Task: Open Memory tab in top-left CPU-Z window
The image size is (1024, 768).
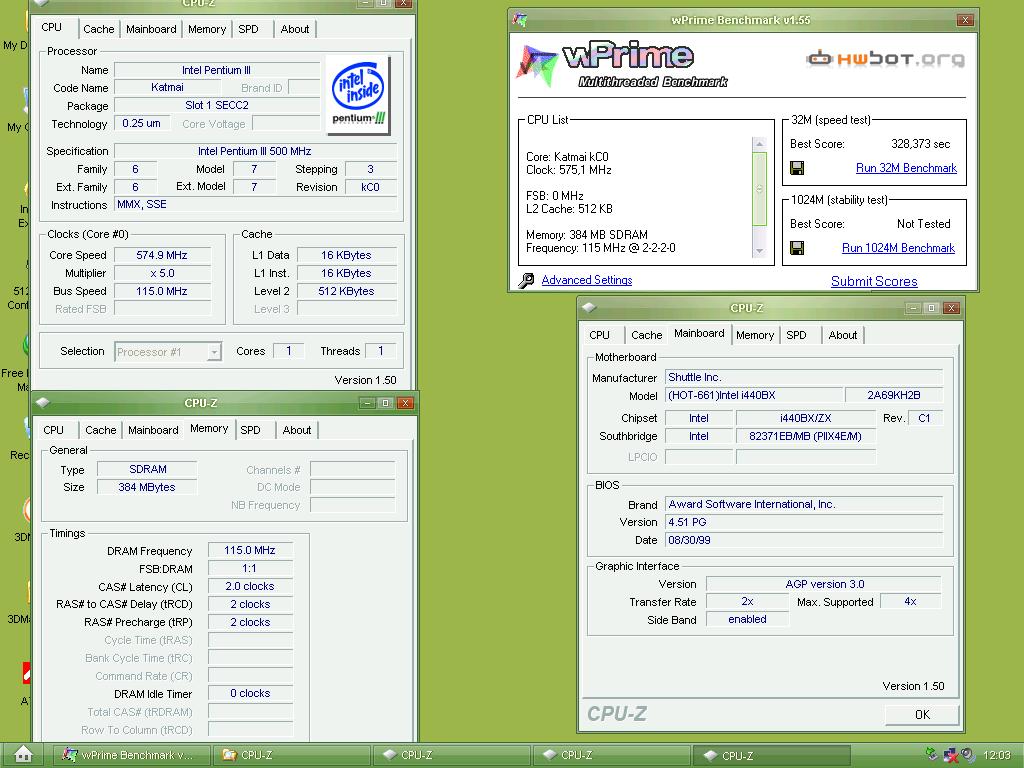Action: click(x=207, y=29)
